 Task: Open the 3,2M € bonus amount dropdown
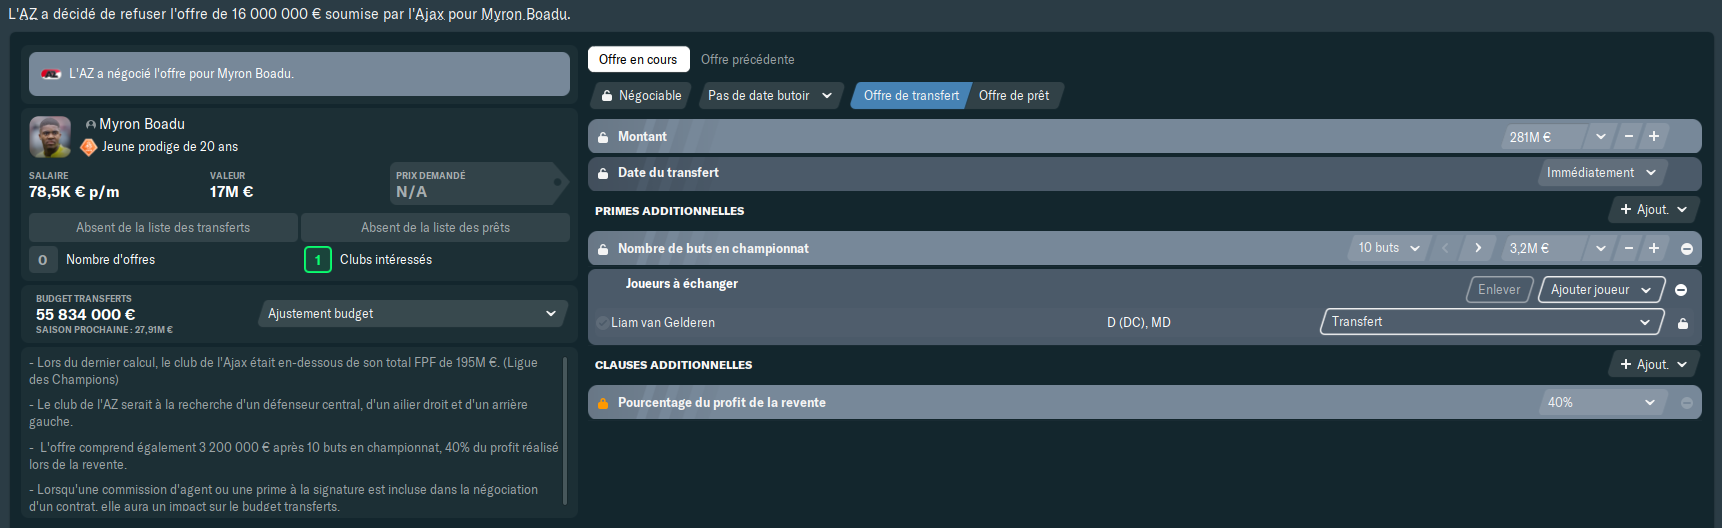(1601, 248)
